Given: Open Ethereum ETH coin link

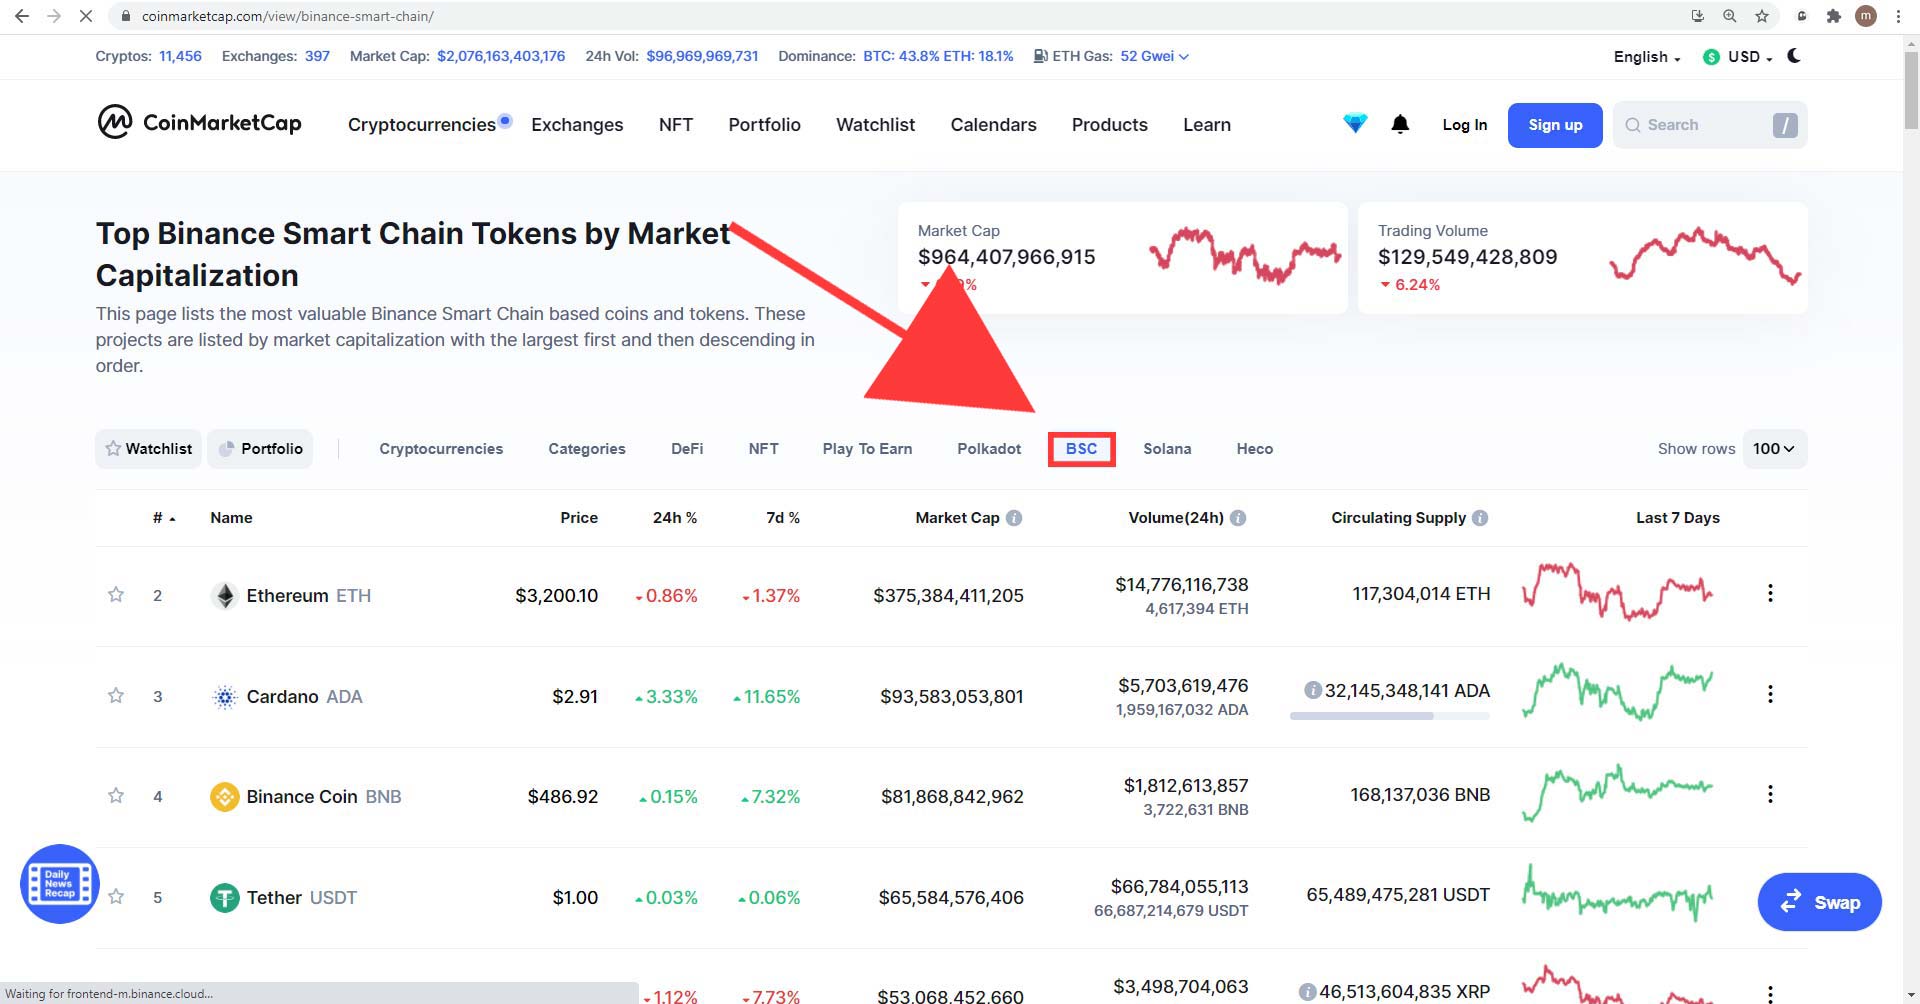Looking at the screenshot, I should 309,596.
